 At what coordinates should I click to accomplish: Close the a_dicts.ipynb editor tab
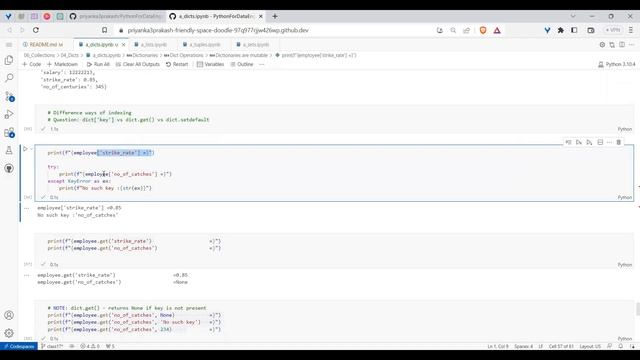tap(124, 44)
